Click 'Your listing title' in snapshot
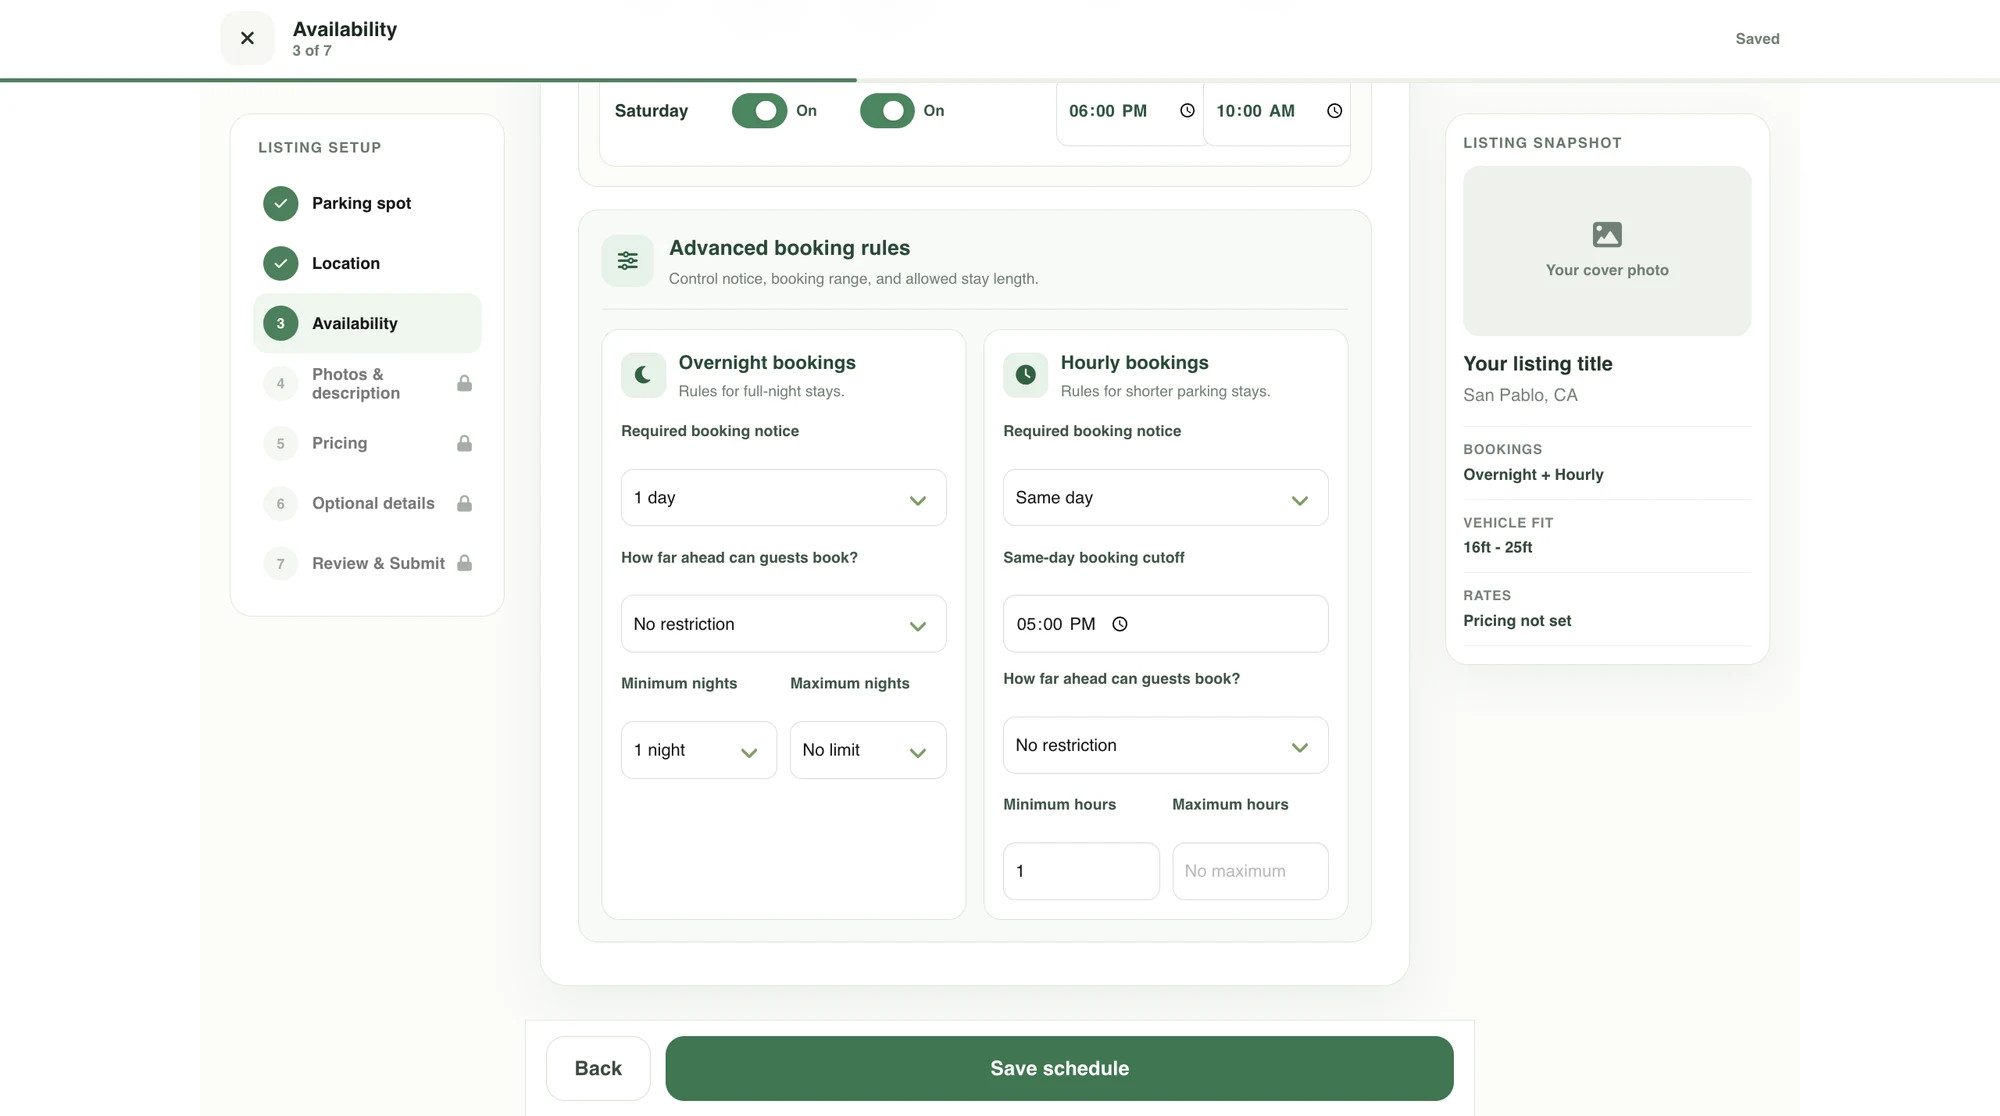 pyautogui.click(x=1538, y=364)
